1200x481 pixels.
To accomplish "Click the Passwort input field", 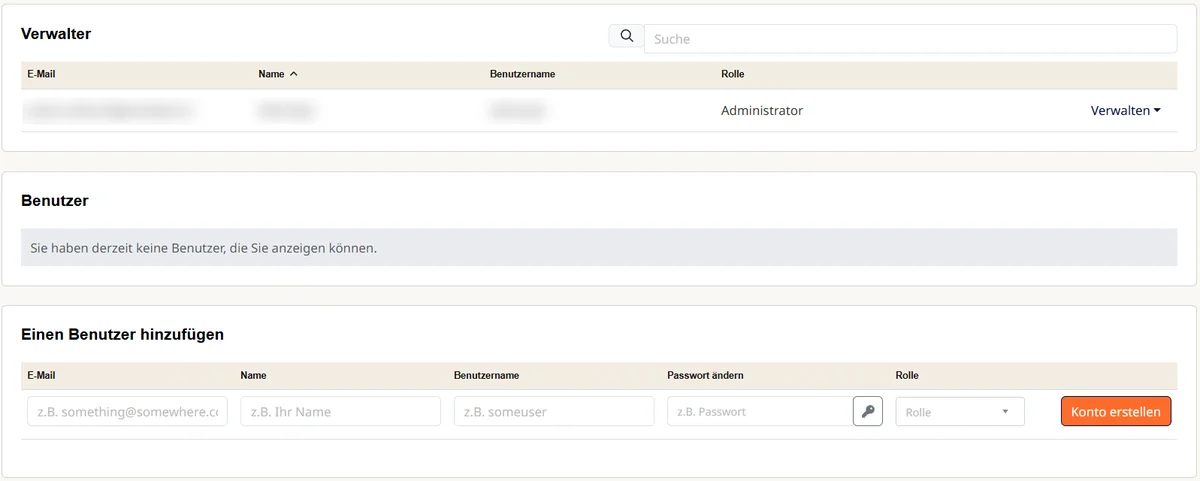I will (x=760, y=412).
